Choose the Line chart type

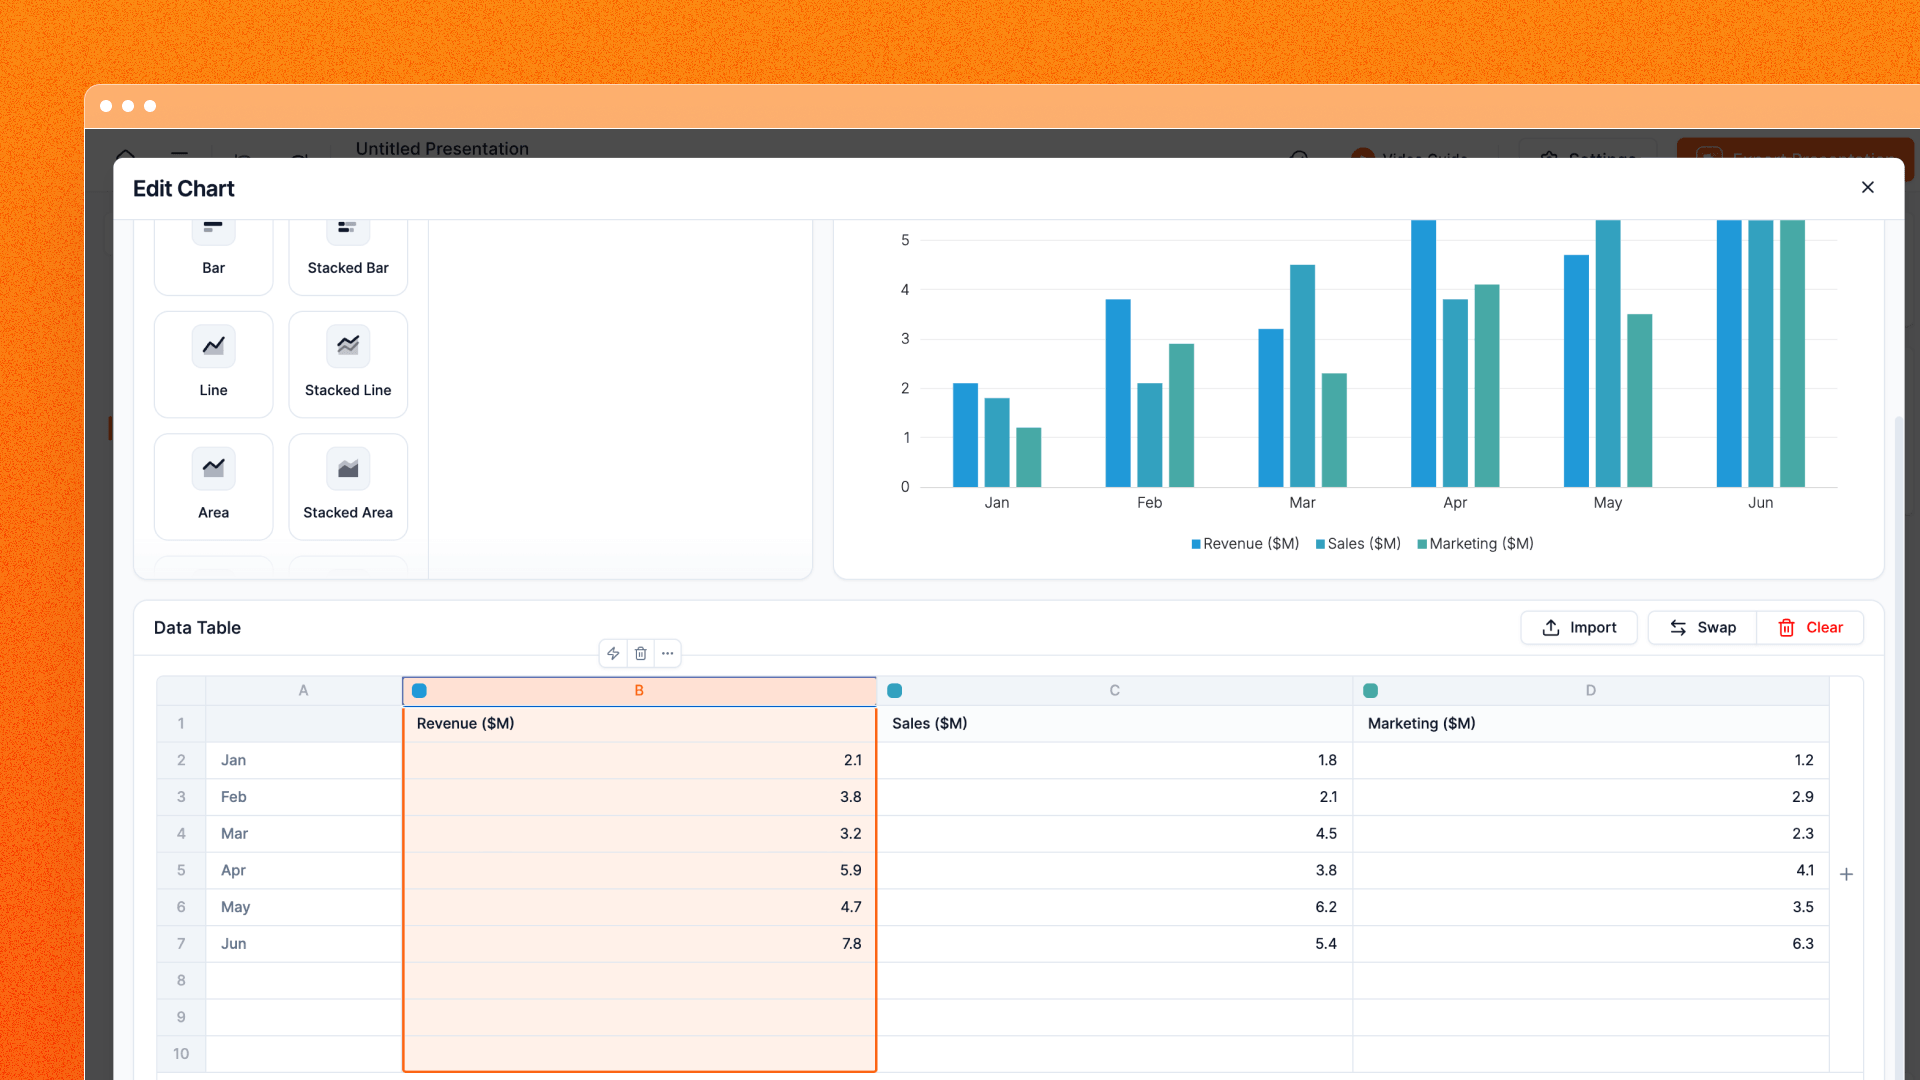tap(213, 364)
